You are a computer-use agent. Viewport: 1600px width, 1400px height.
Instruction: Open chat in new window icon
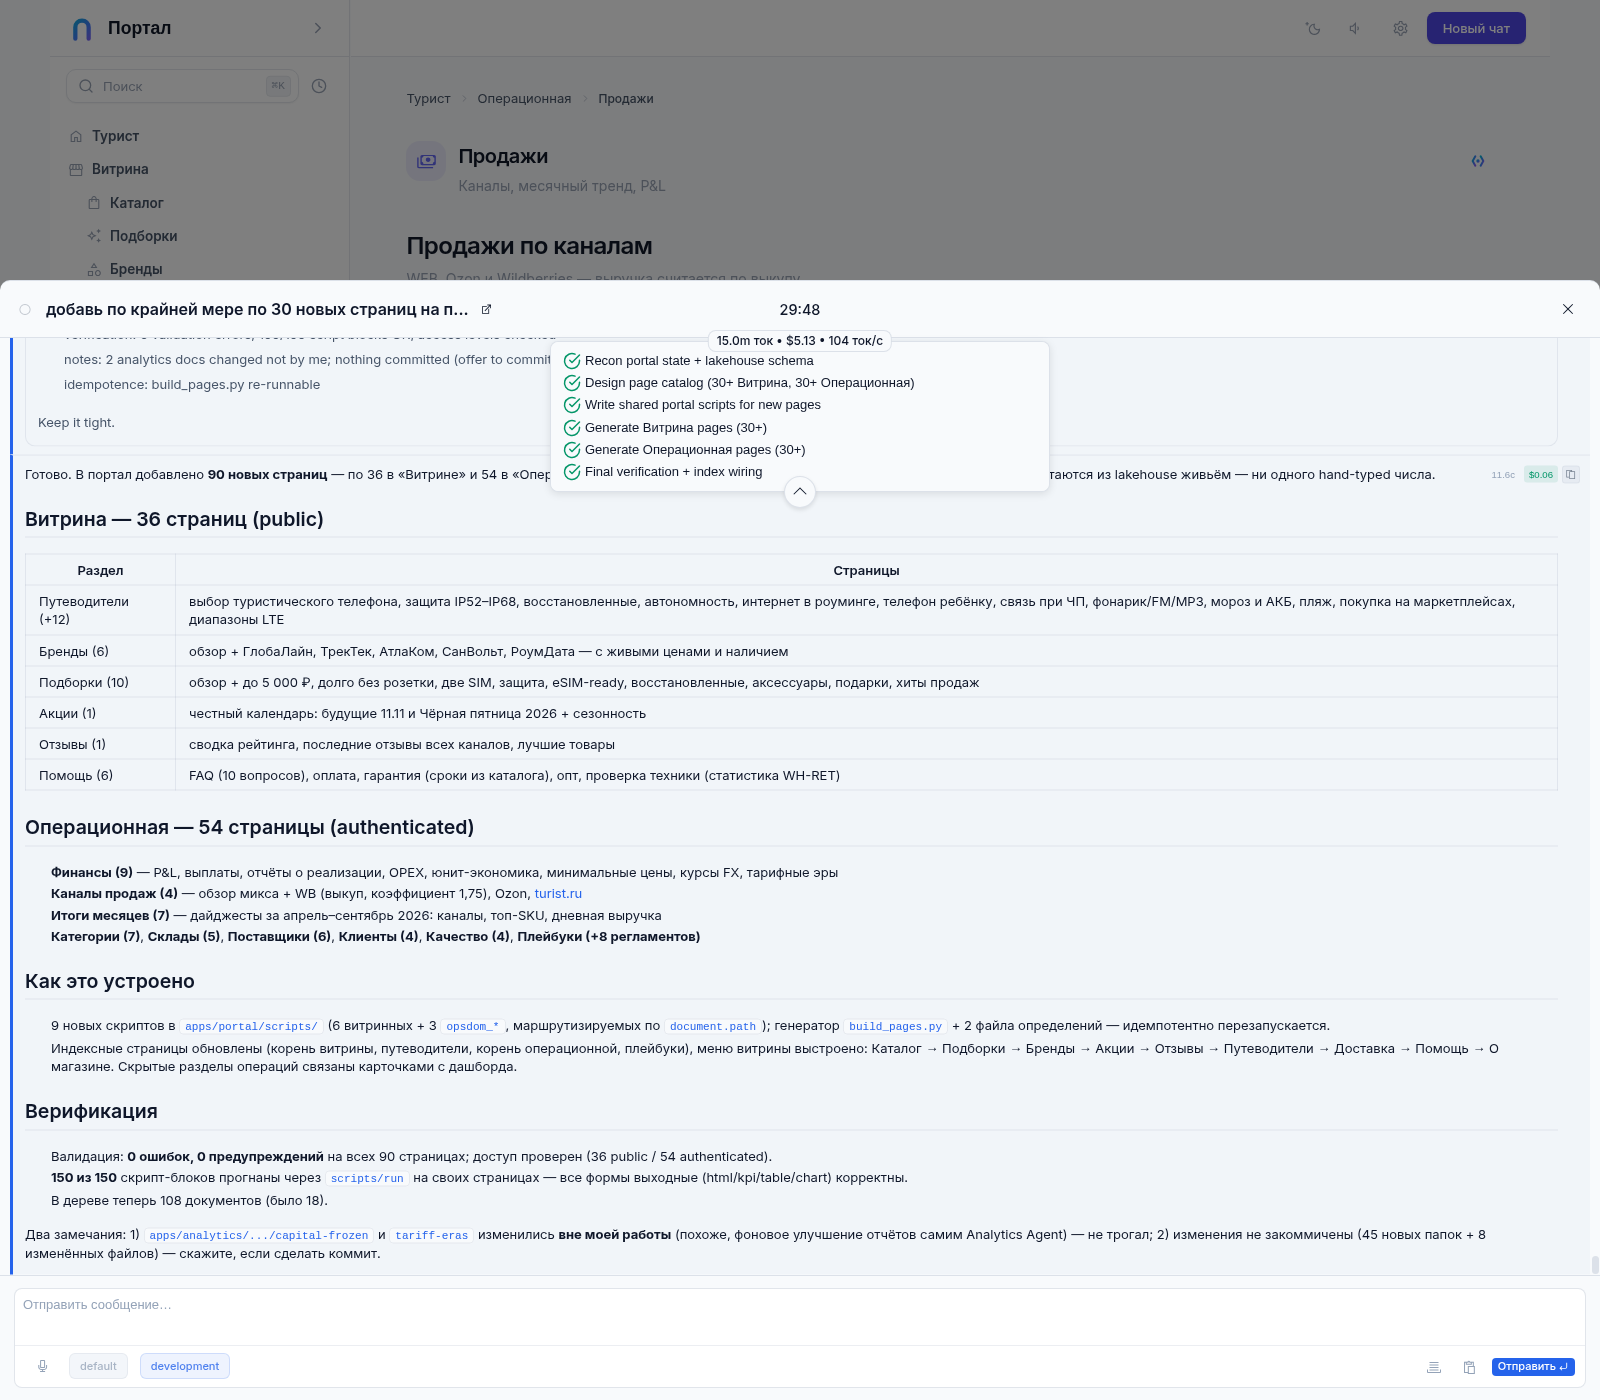pyautogui.click(x=486, y=310)
